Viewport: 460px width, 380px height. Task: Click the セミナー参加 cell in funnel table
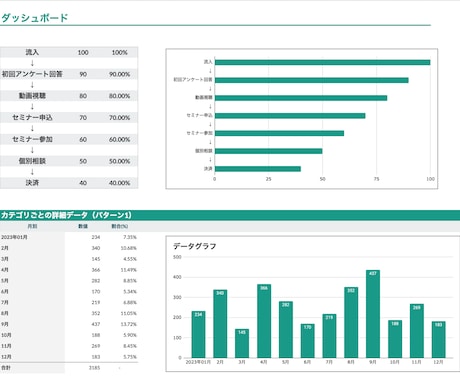coord(32,139)
